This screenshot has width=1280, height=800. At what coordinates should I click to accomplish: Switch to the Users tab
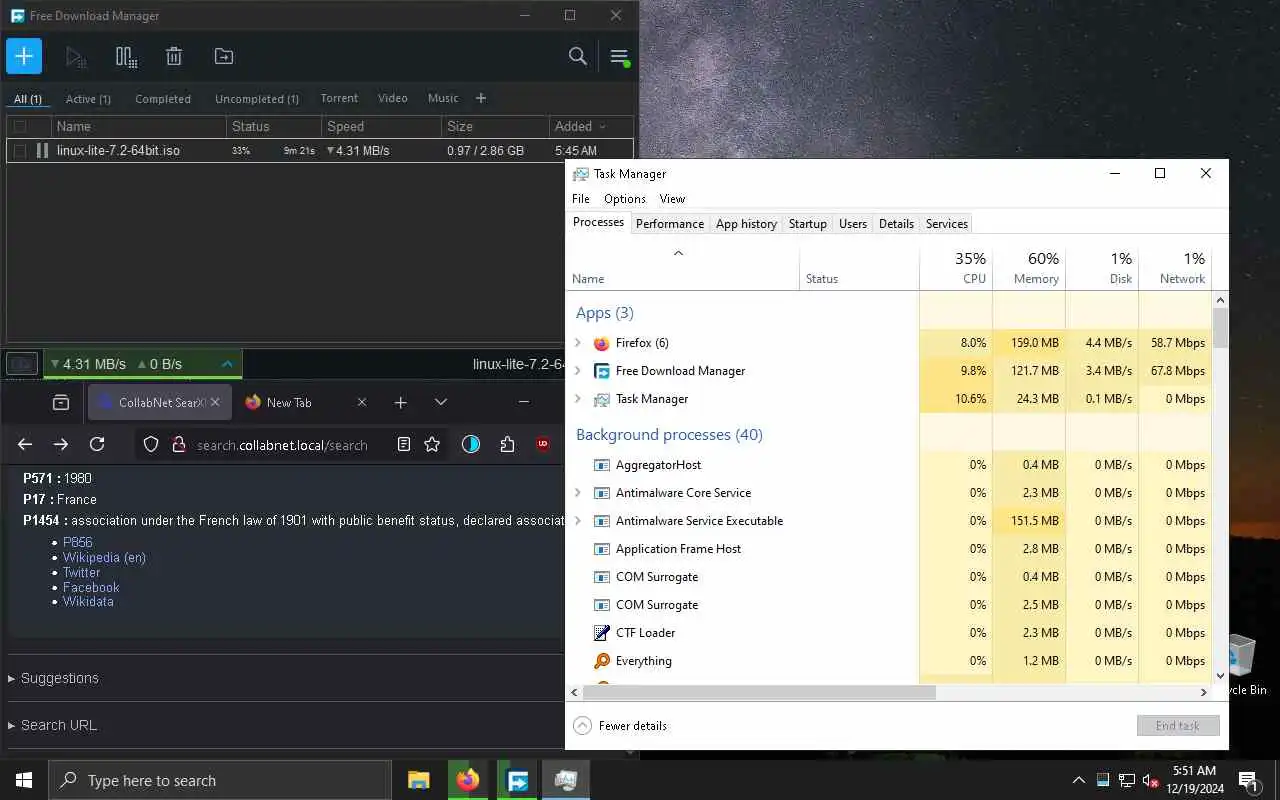coord(853,224)
